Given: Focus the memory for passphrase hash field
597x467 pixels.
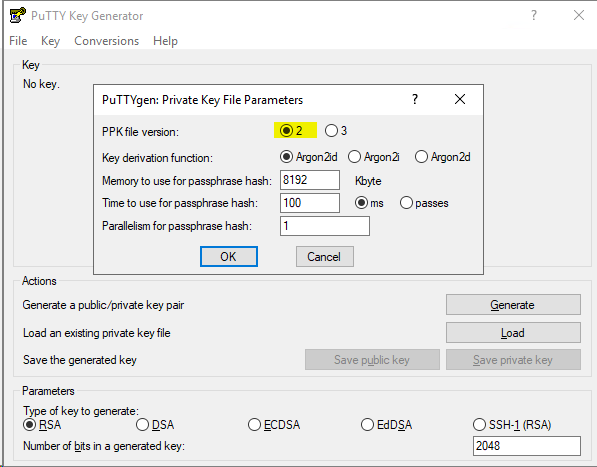Looking at the screenshot, I should point(310,180).
